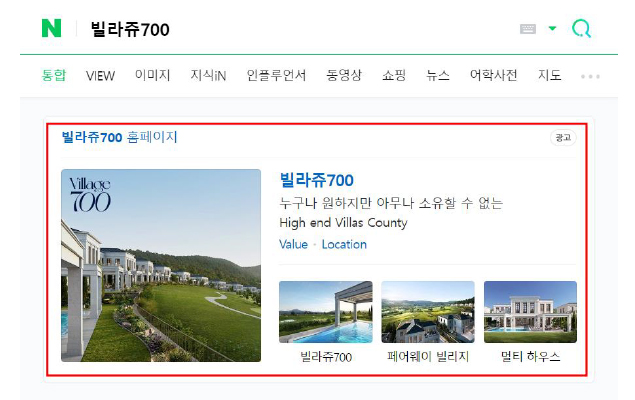Click the 광고 ad badge
This screenshot has height=400, width=635.
pos(563,138)
